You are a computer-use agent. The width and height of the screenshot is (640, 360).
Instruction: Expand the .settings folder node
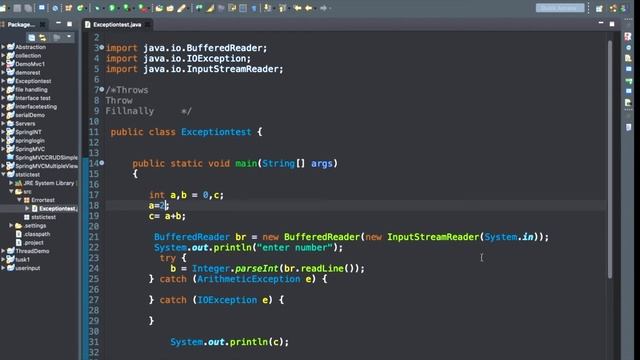pyautogui.click(x=11, y=225)
